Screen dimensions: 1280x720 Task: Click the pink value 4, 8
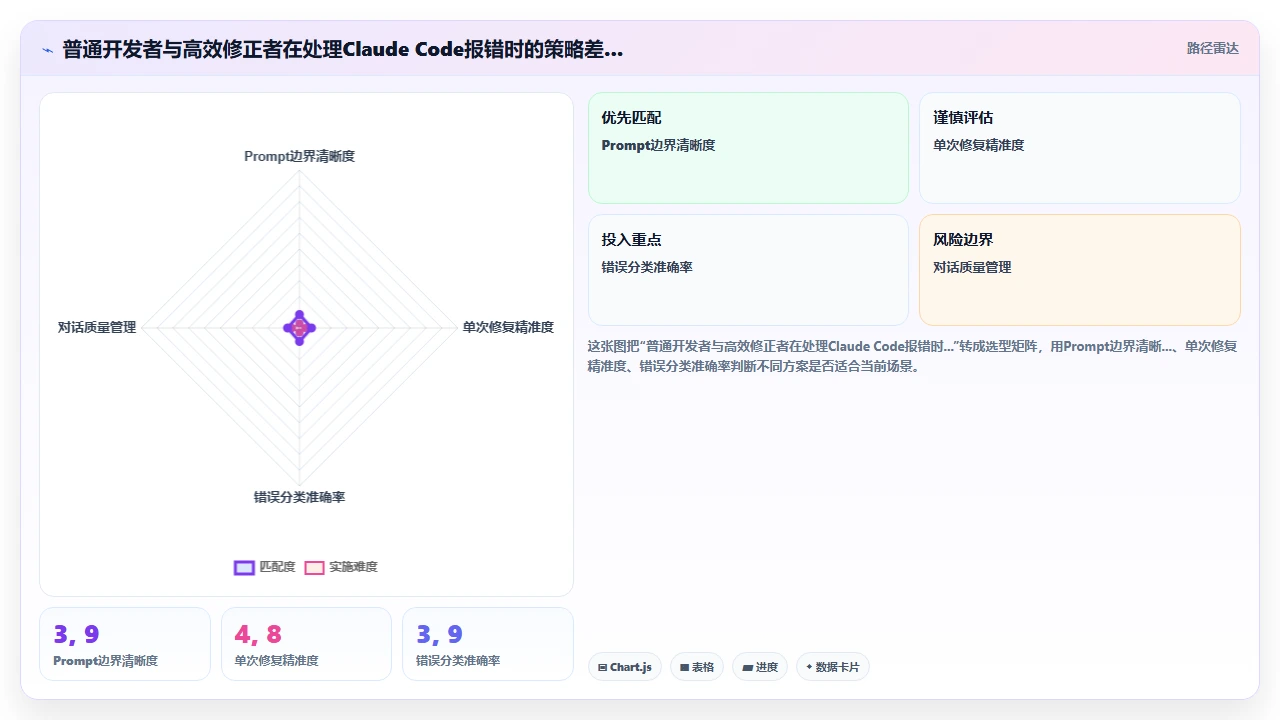258,634
